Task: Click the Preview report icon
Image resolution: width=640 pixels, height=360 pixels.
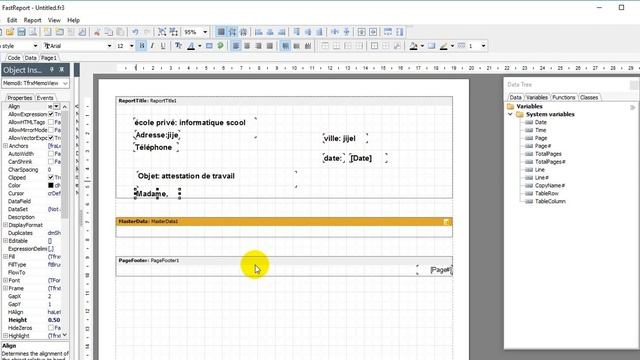Action: 33,32
